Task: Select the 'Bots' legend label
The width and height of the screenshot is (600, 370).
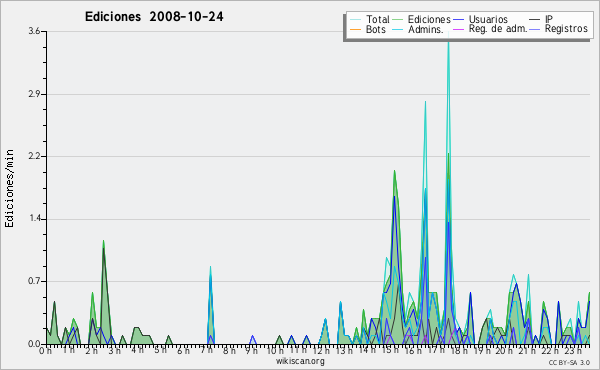Action: [376, 29]
